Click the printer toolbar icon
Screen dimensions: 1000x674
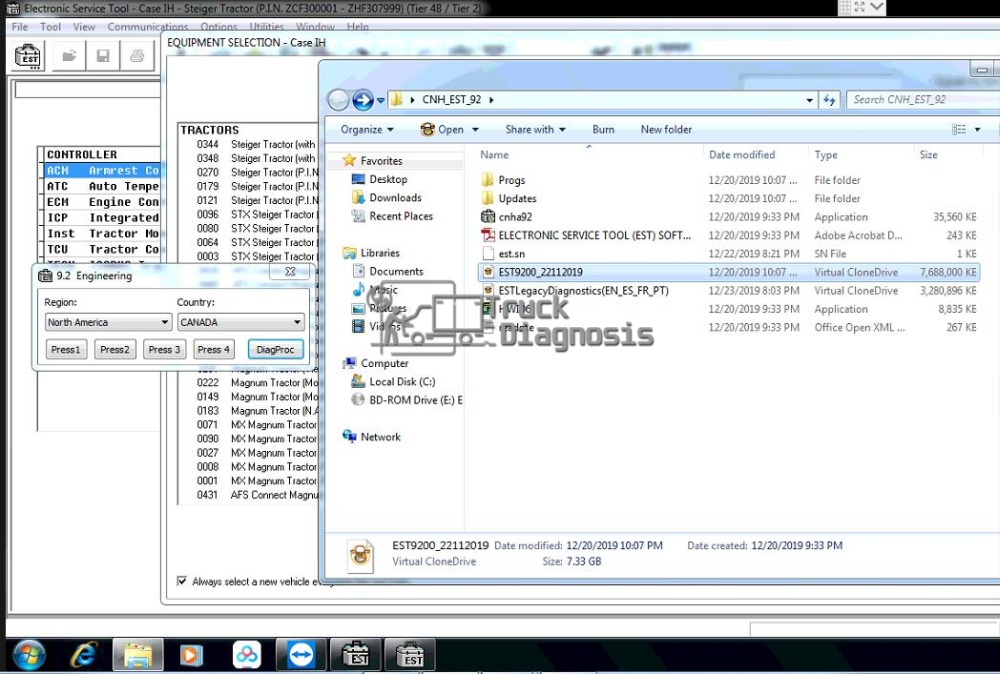[137, 56]
